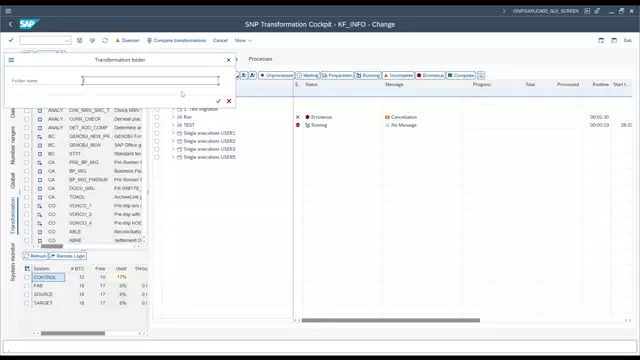Tick the checkbox beside Run node

157,117
